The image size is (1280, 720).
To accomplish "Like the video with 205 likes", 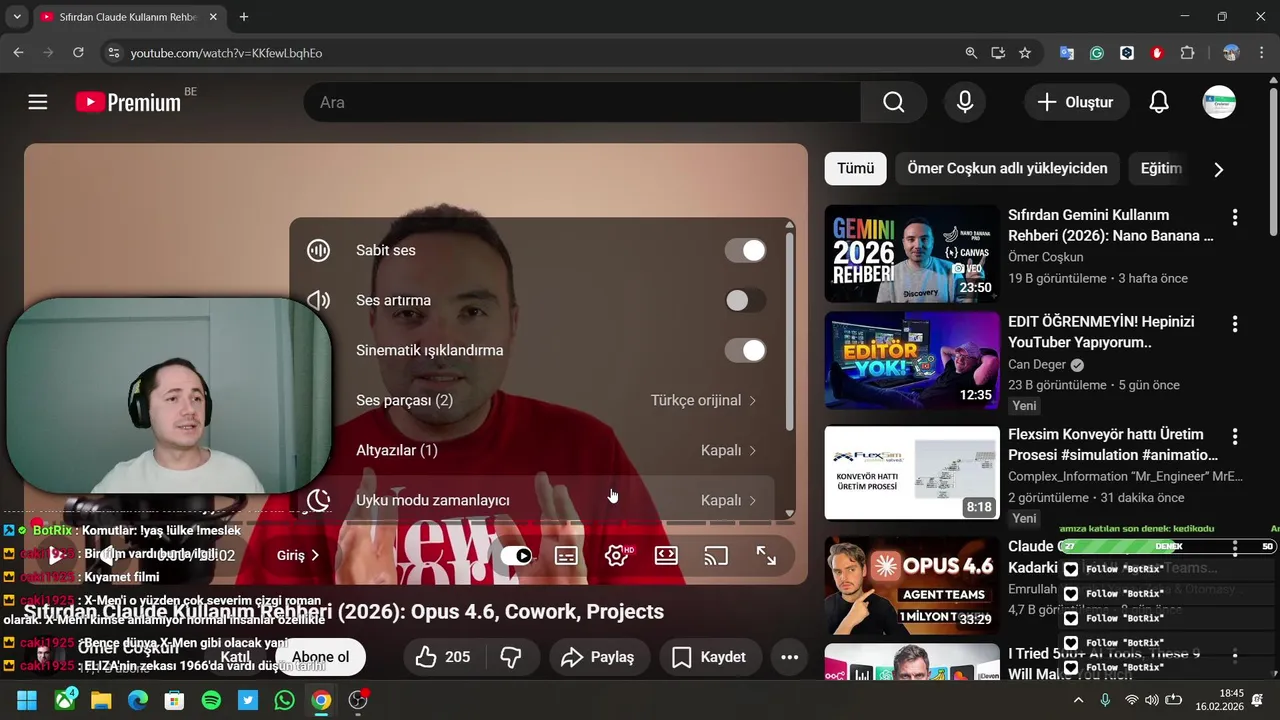I will (x=443, y=657).
